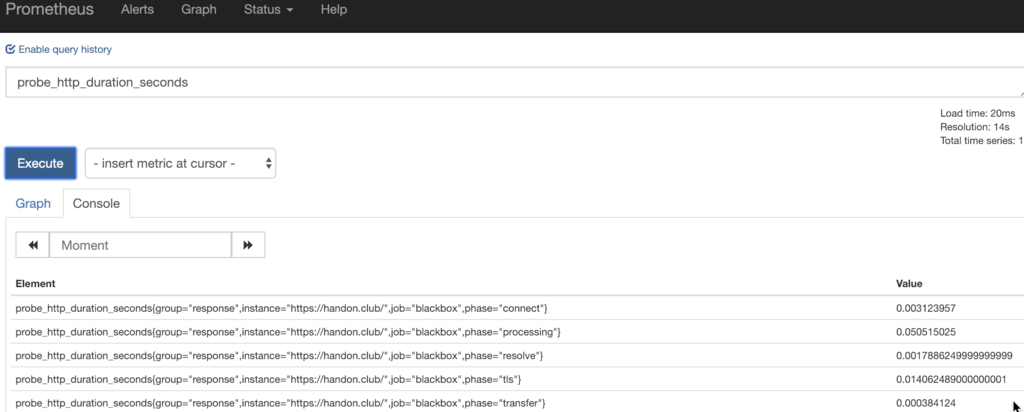Open the Prometheus home brand link
This screenshot has height=412, width=1024.
point(50,10)
